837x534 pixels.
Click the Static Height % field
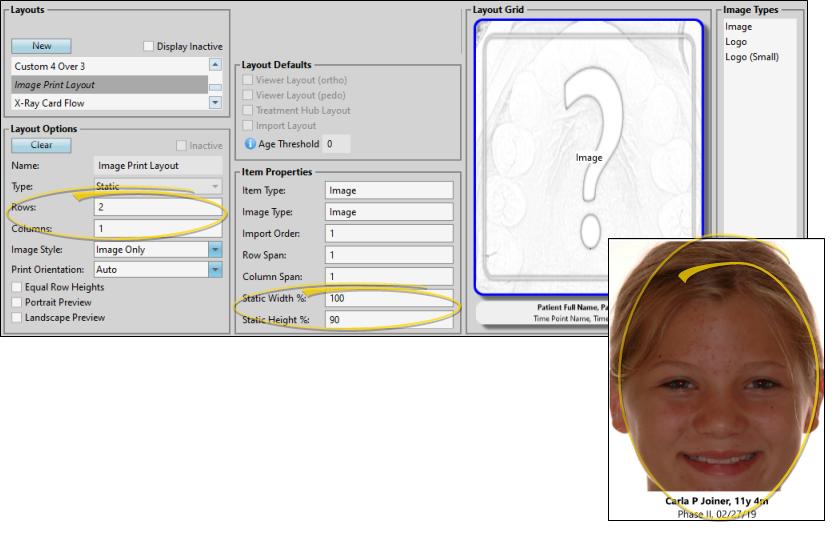pos(389,320)
